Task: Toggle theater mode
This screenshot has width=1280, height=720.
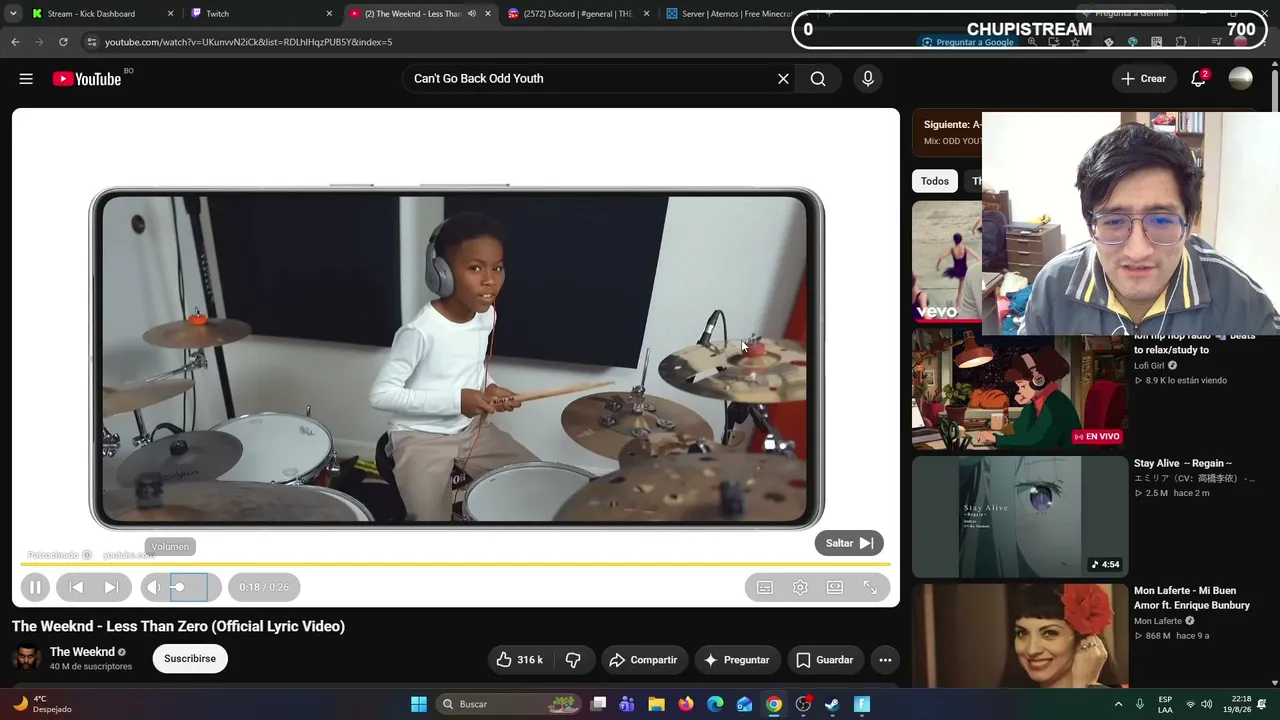Action: [835, 587]
